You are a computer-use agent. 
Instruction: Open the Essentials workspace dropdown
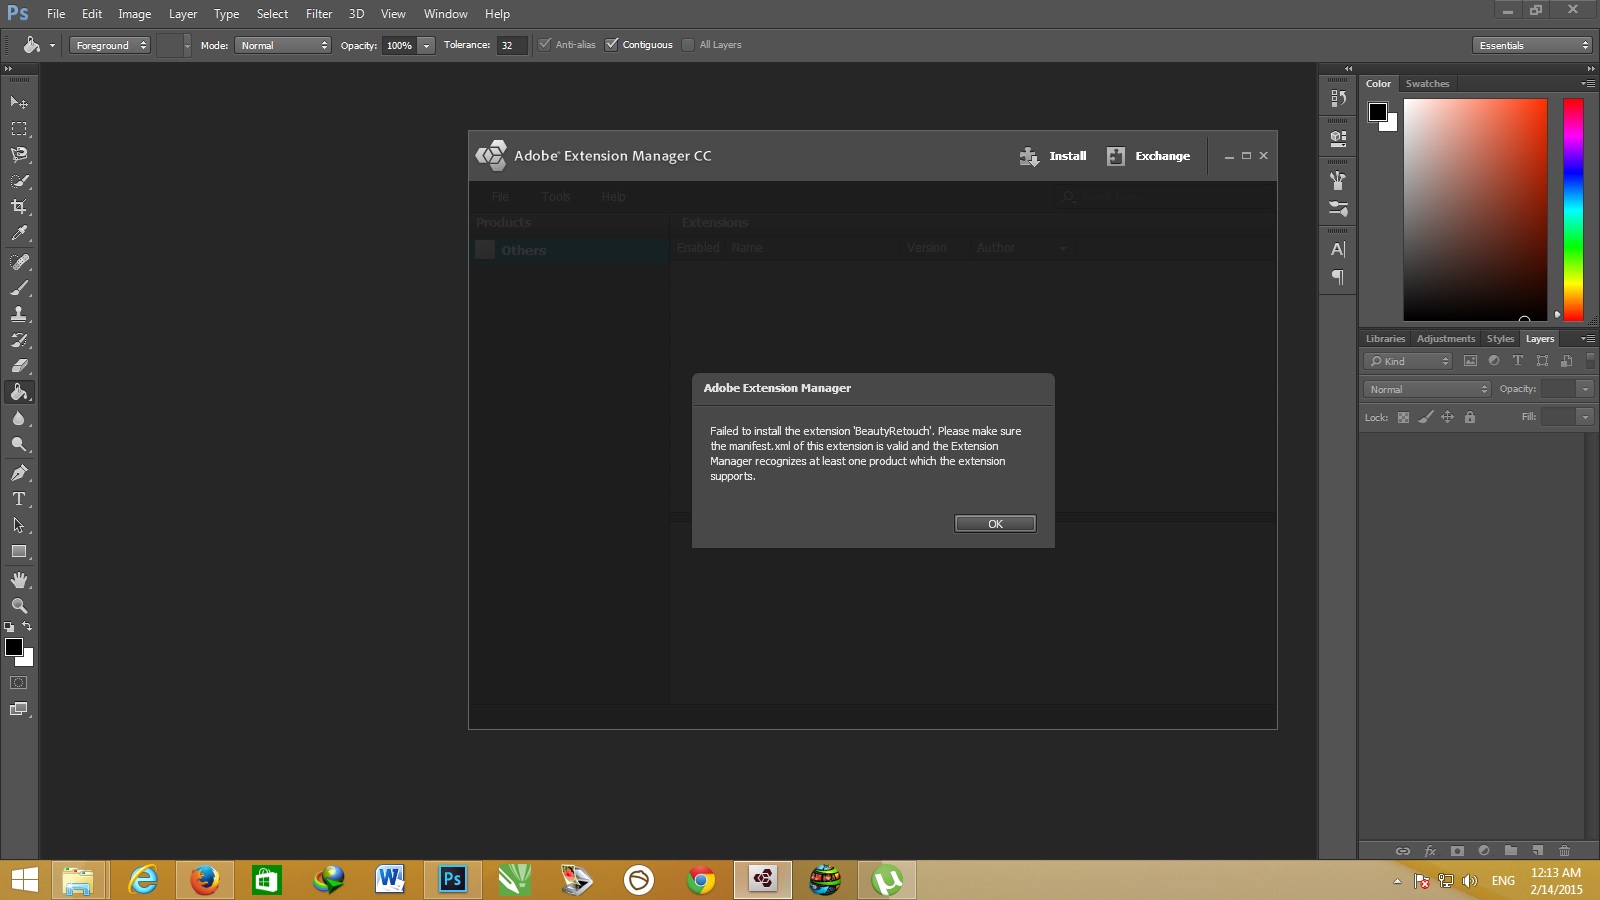[x=1532, y=45]
